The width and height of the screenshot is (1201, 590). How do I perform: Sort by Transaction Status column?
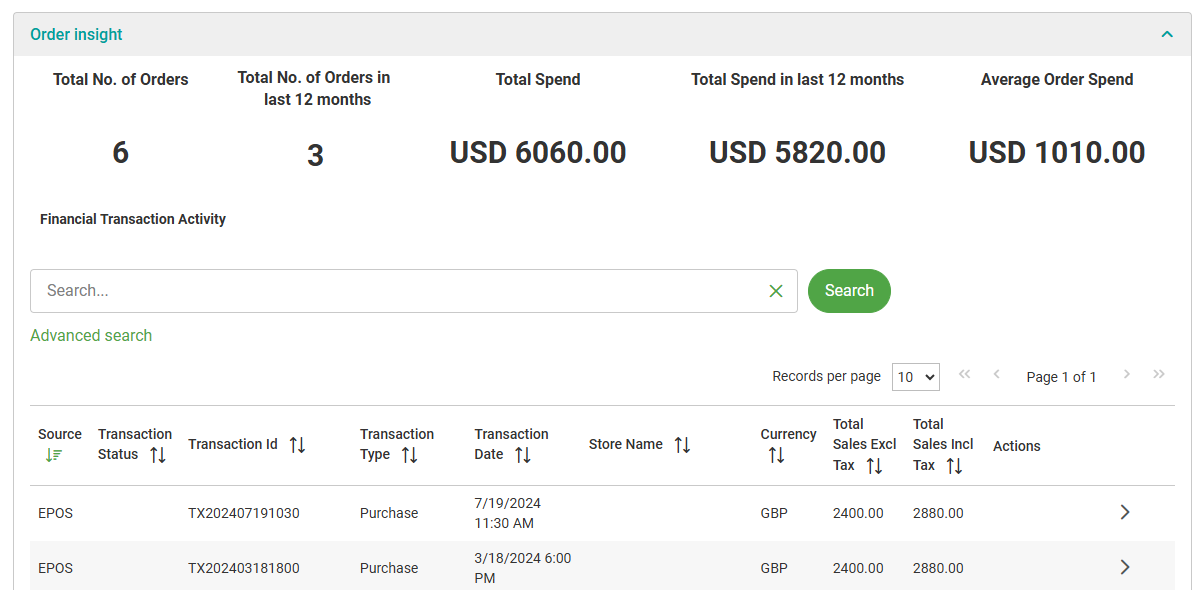click(158, 455)
